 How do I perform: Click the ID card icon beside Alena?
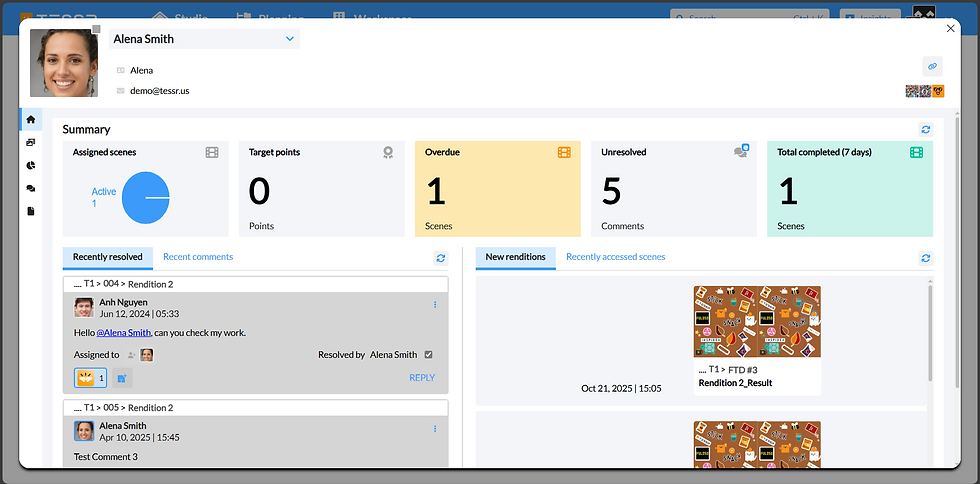click(121, 71)
